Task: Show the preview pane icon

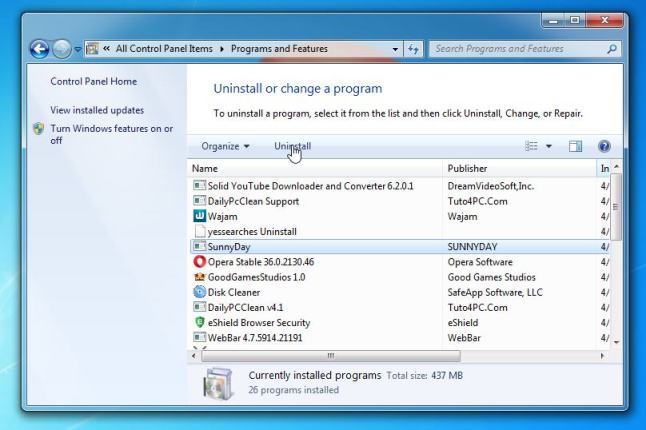Action: [x=575, y=146]
